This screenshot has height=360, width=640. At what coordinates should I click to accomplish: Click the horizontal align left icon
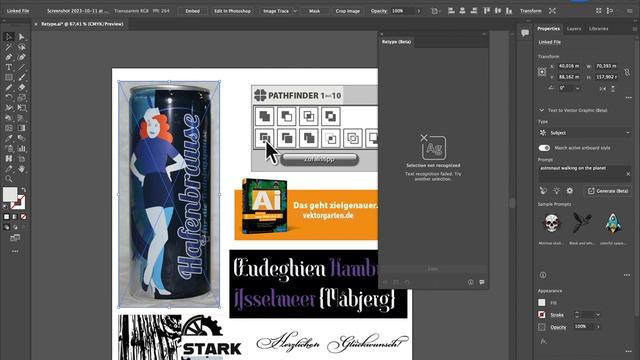coord(451,11)
